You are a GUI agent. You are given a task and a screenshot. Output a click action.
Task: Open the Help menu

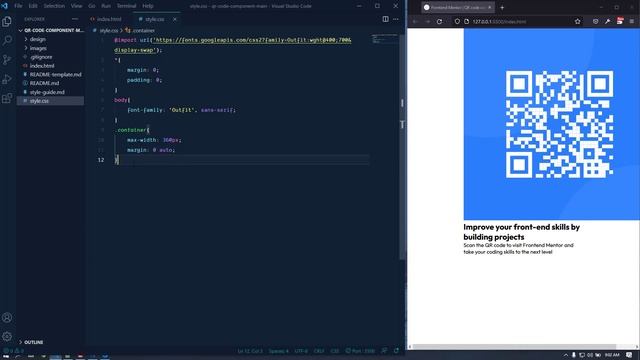[148, 6]
